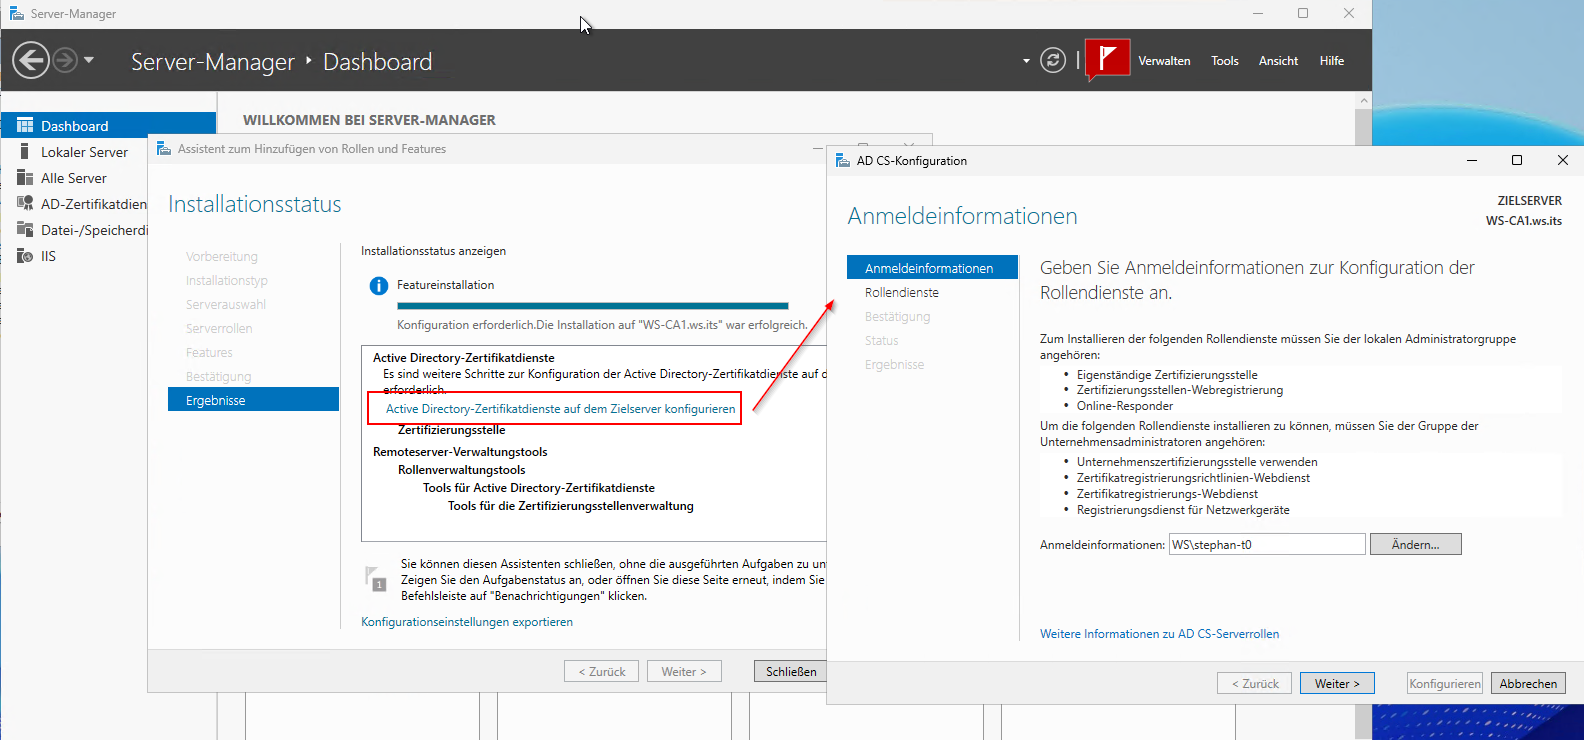Select Anmeldeinformationen step in AD CS-Konfiguration
The image size is (1584, 740).
coord(932,268)
